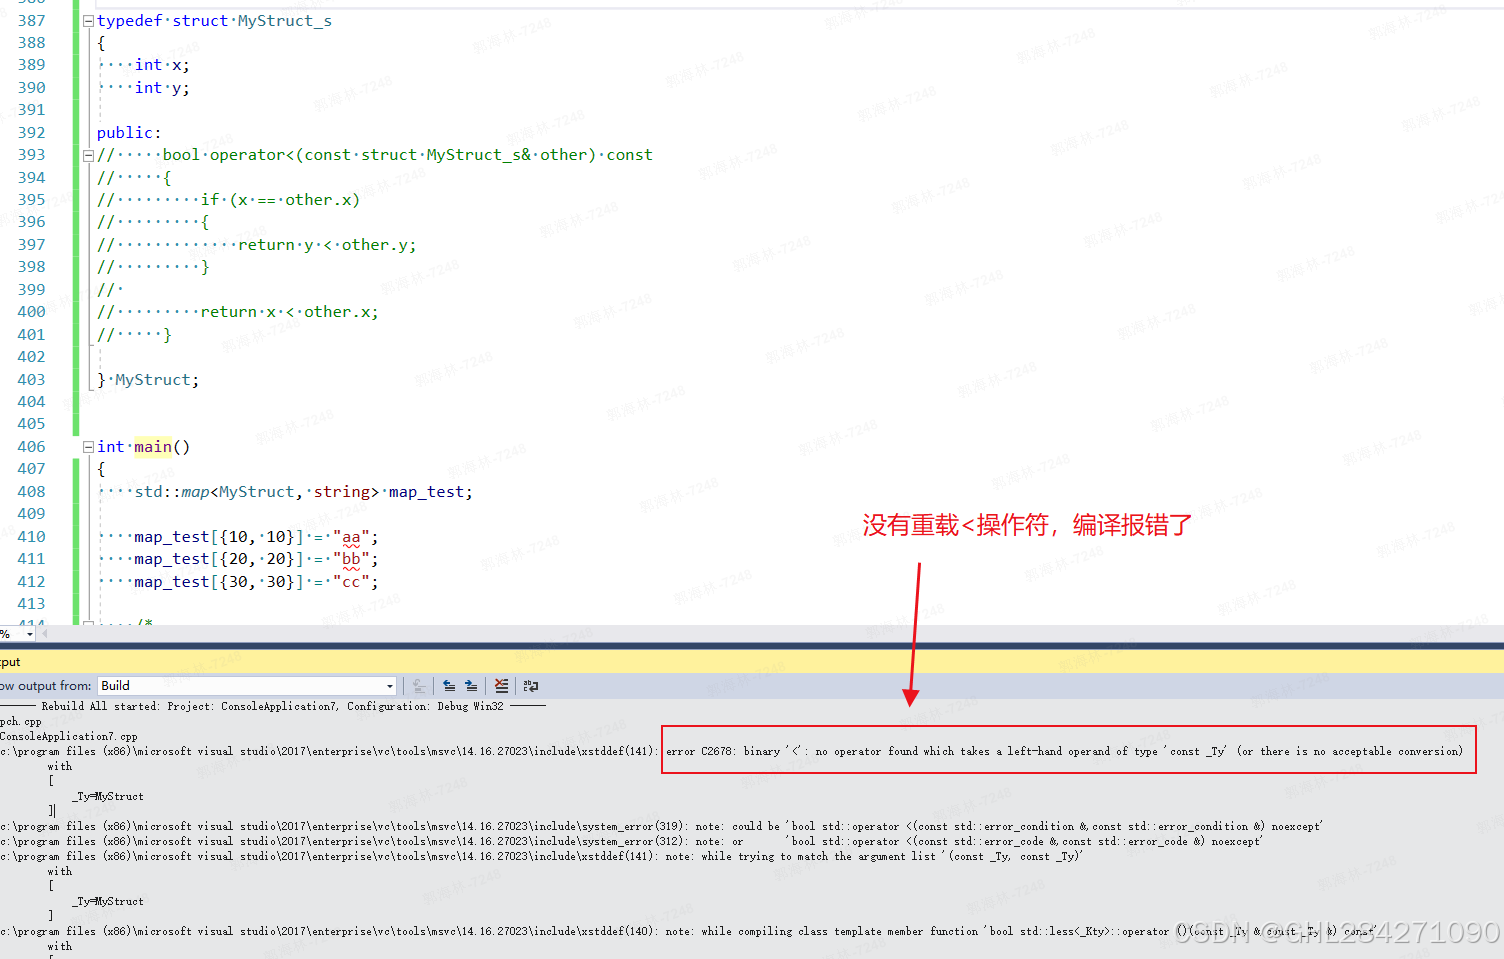
Task: Switch to the Output tab
Action: (x=10, y=661)
